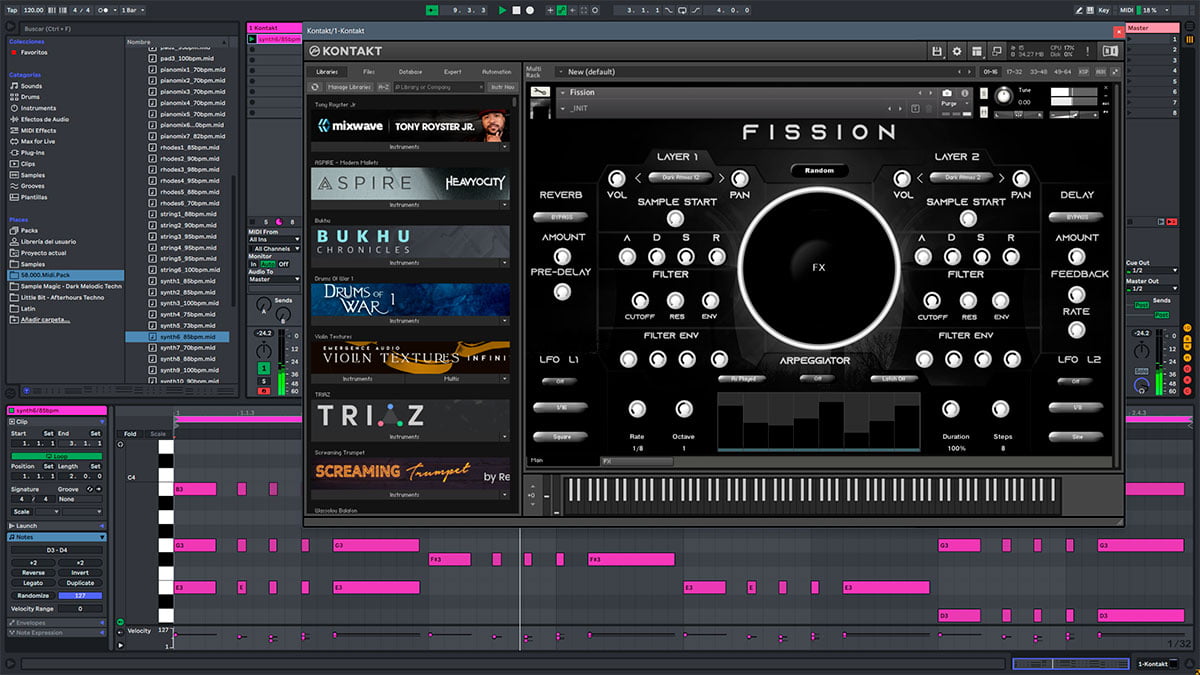Click the Tap tempo button
This screenshot has height=675, width=1200.
click(12, 9)
